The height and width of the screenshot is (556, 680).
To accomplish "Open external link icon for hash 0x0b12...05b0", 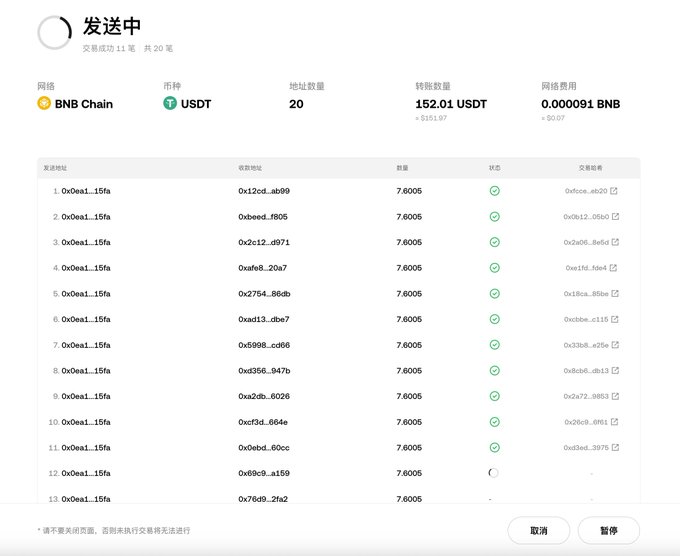I will point(615,216).
